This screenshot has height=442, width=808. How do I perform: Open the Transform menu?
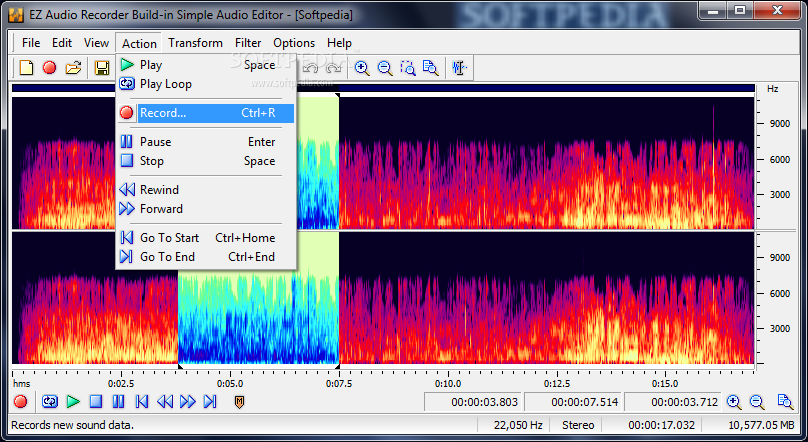coord(195,43)
